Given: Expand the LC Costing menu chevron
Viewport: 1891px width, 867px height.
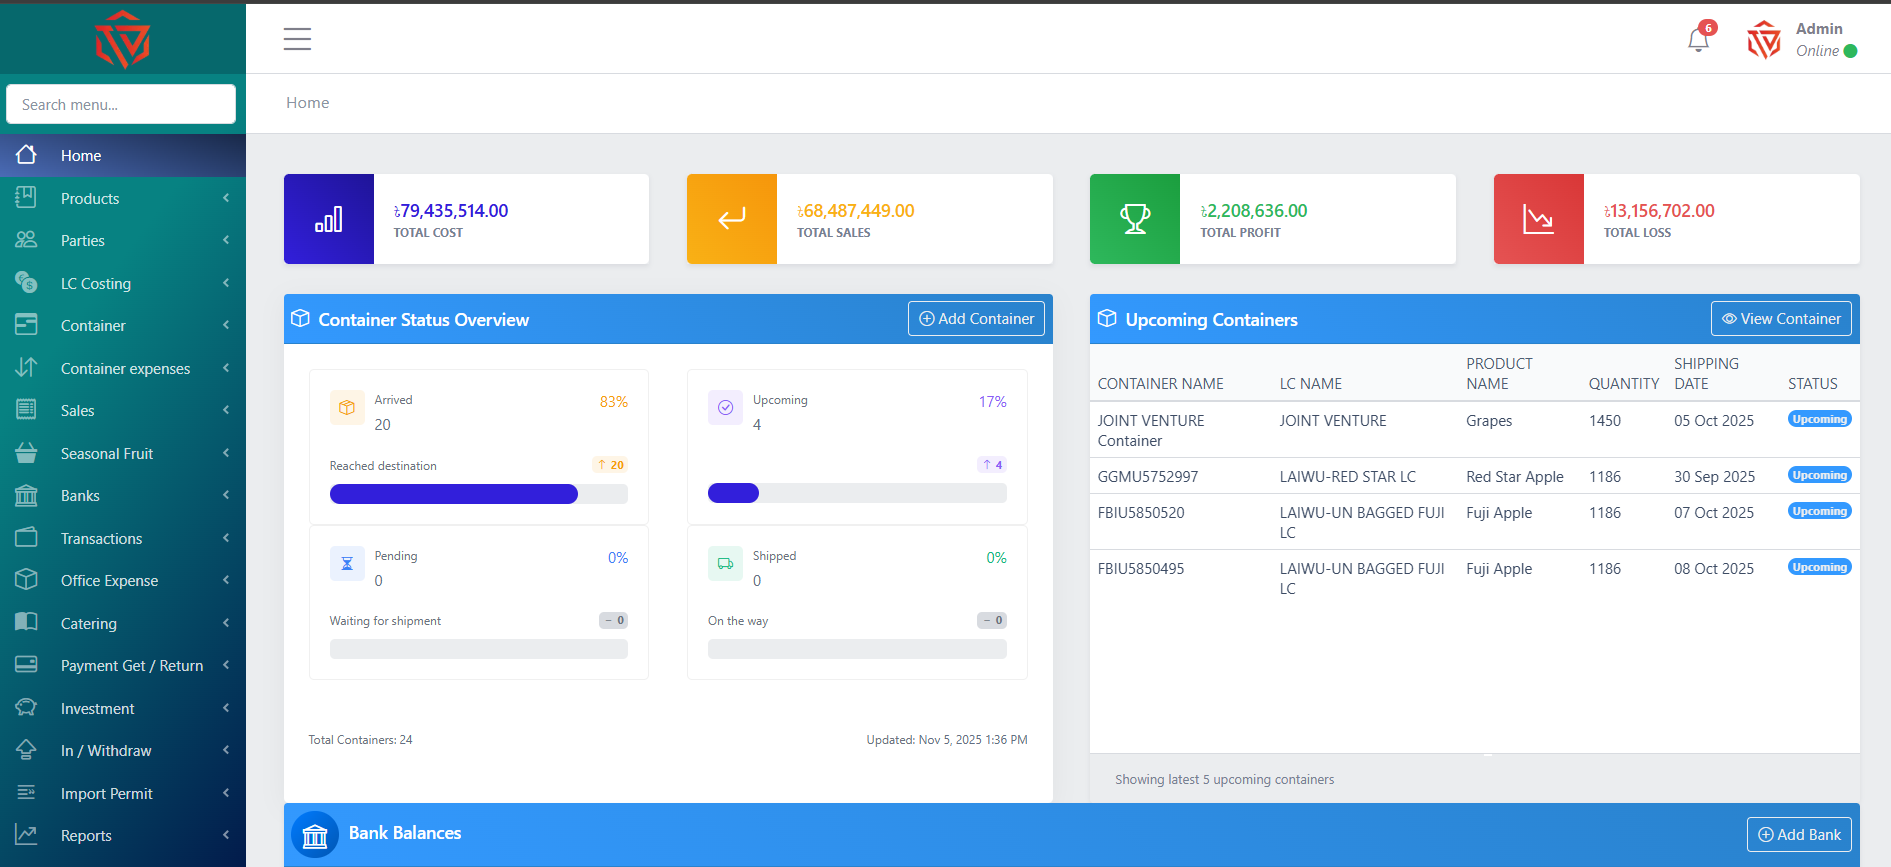Looking at the screenshot, I should coord(226,283).
